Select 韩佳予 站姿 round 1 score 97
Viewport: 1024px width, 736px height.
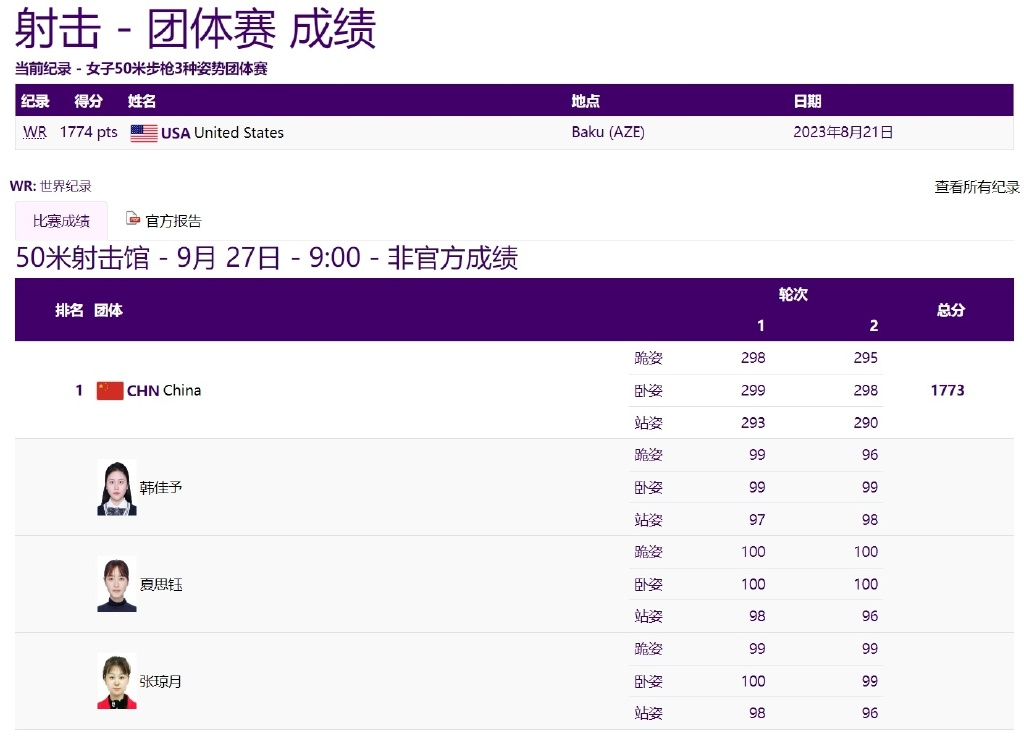[x=757, y=520]
